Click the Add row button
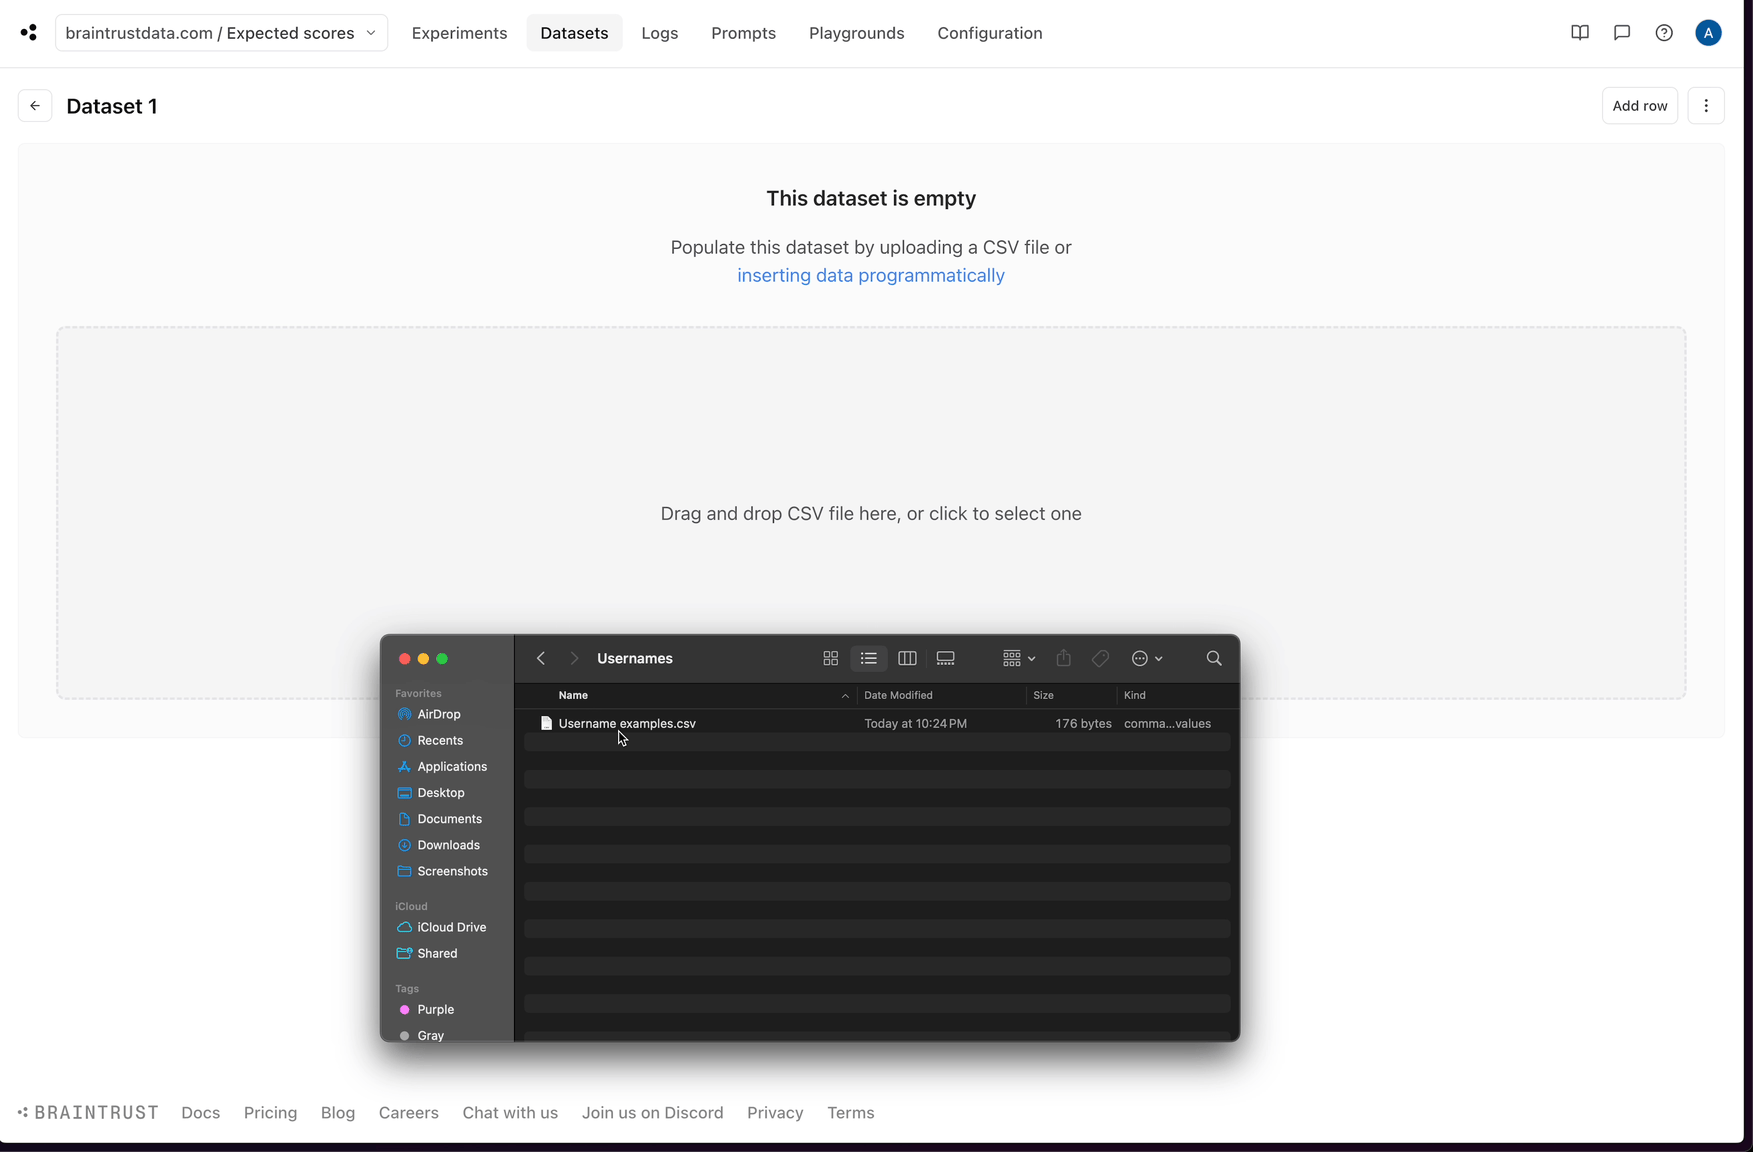The width and height of the screenshot is (1753, 1152). pos(1639,105)
